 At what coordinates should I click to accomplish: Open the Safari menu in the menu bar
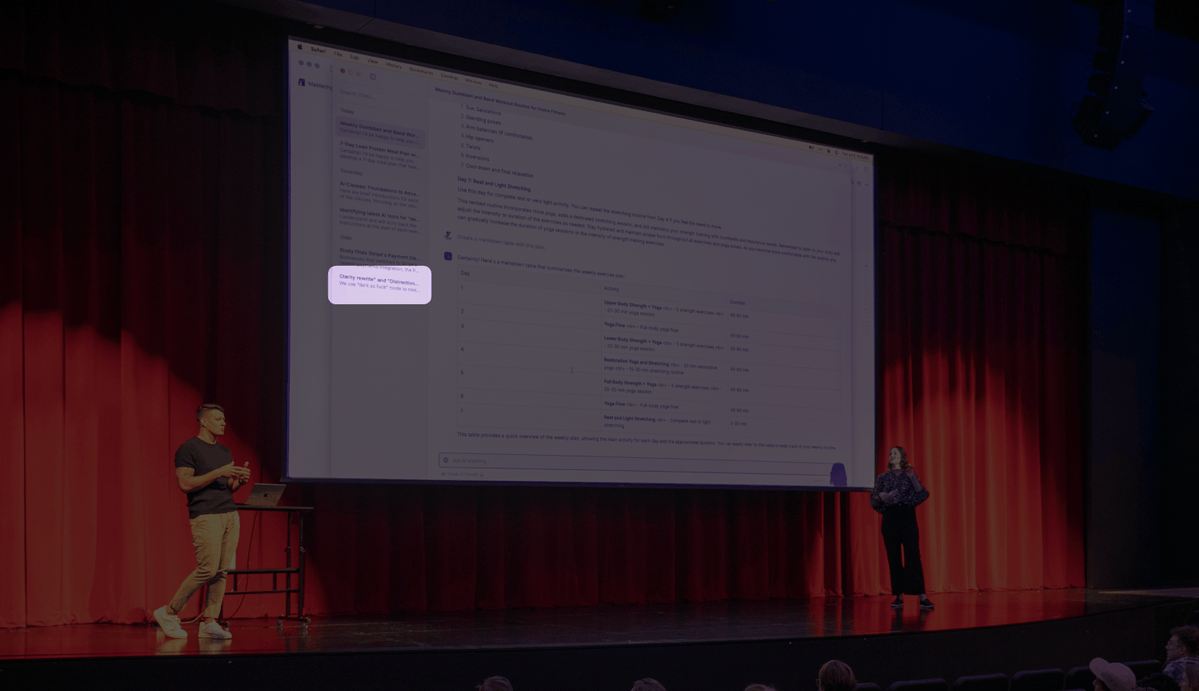(x=318, y=50)
